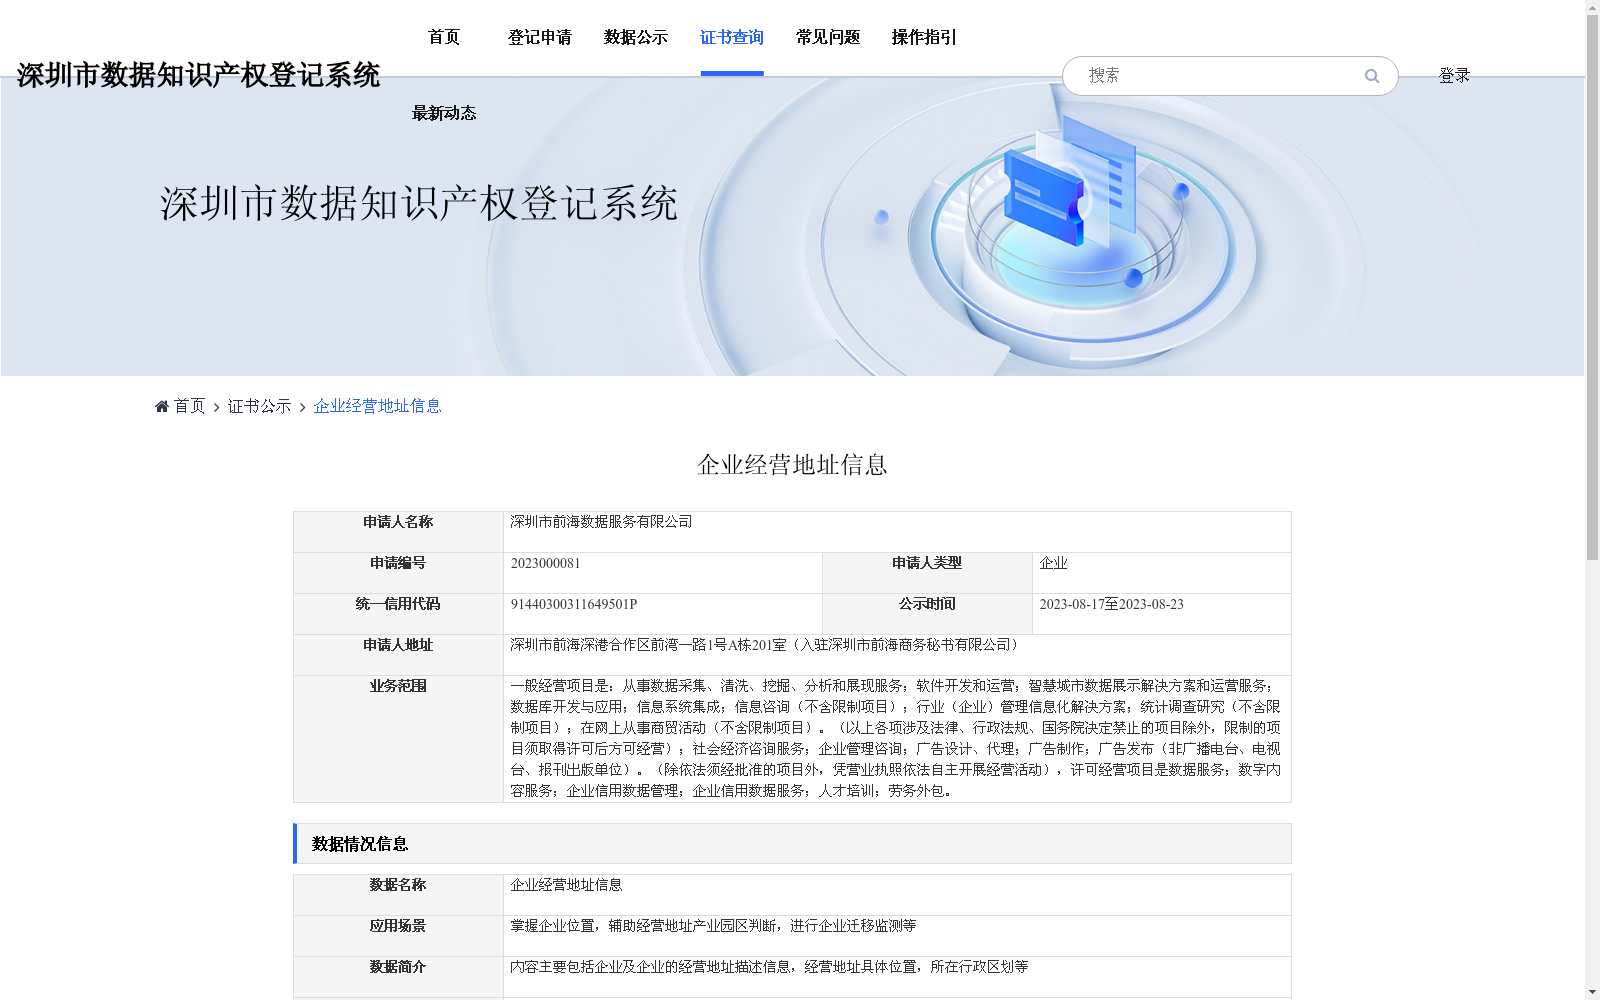Screen dimensions: 1600x1000
Task: Click the 登录 login link
Action: click(1454, 76)
